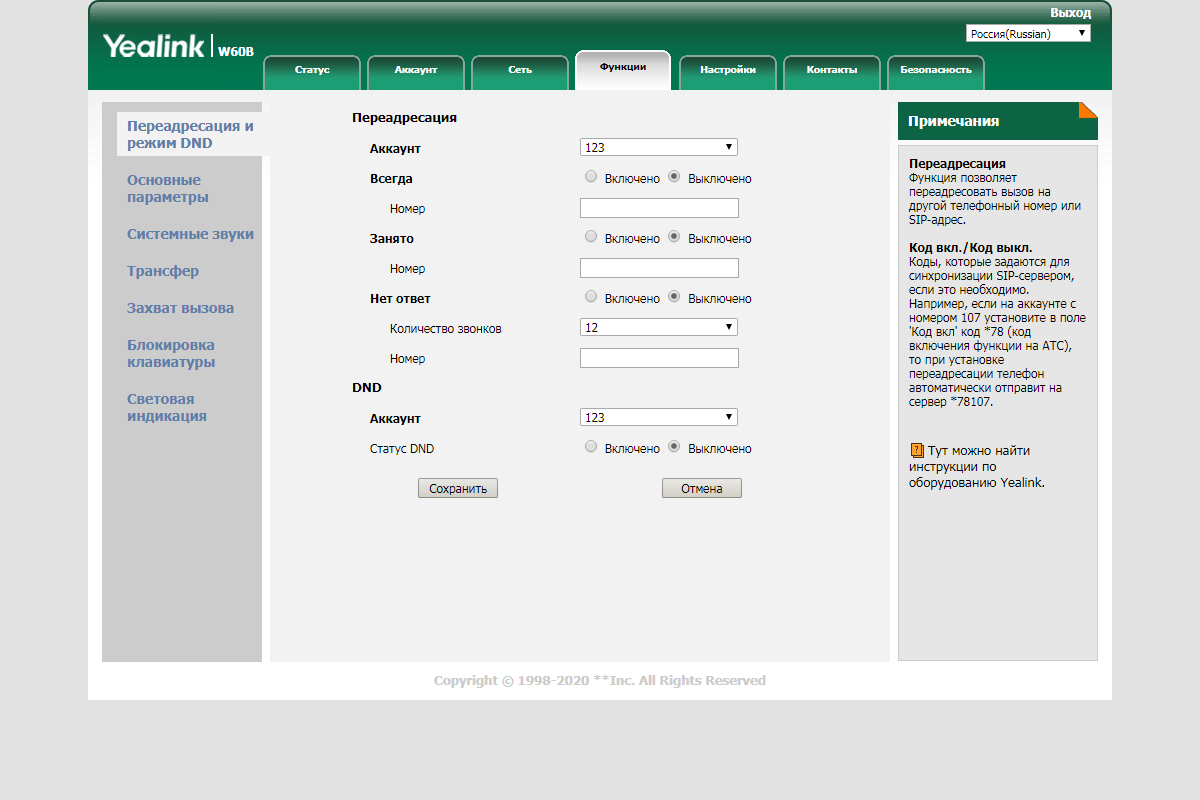This screenshot has width=1200, height=800.
Task: Click the Отмена button
Action: tap(701, 489)
